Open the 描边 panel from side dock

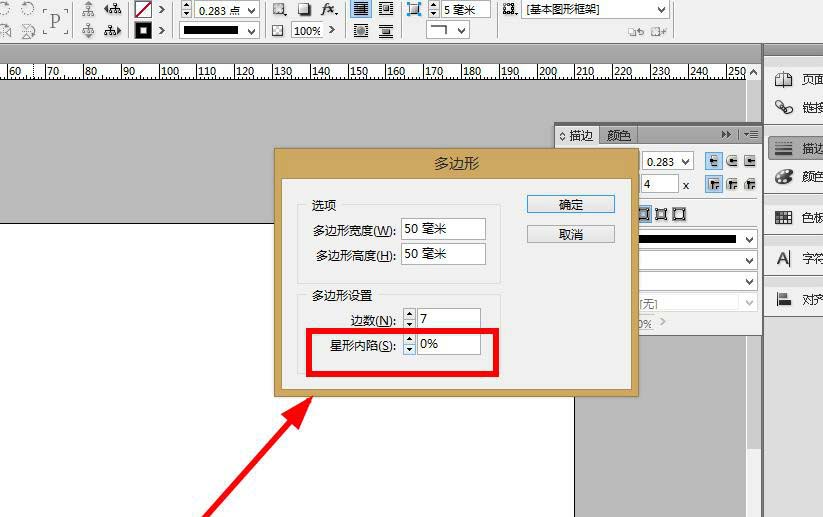[795, 149]
